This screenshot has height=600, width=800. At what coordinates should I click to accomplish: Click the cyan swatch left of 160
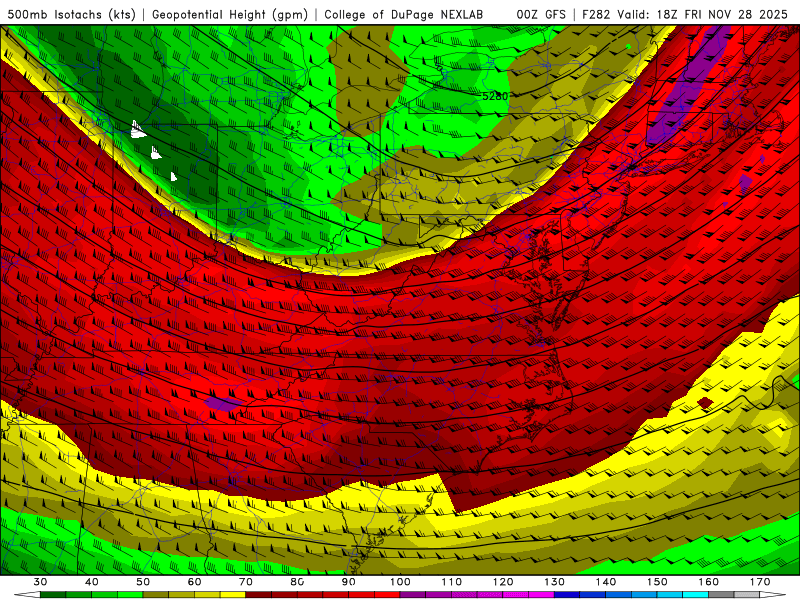696,595
